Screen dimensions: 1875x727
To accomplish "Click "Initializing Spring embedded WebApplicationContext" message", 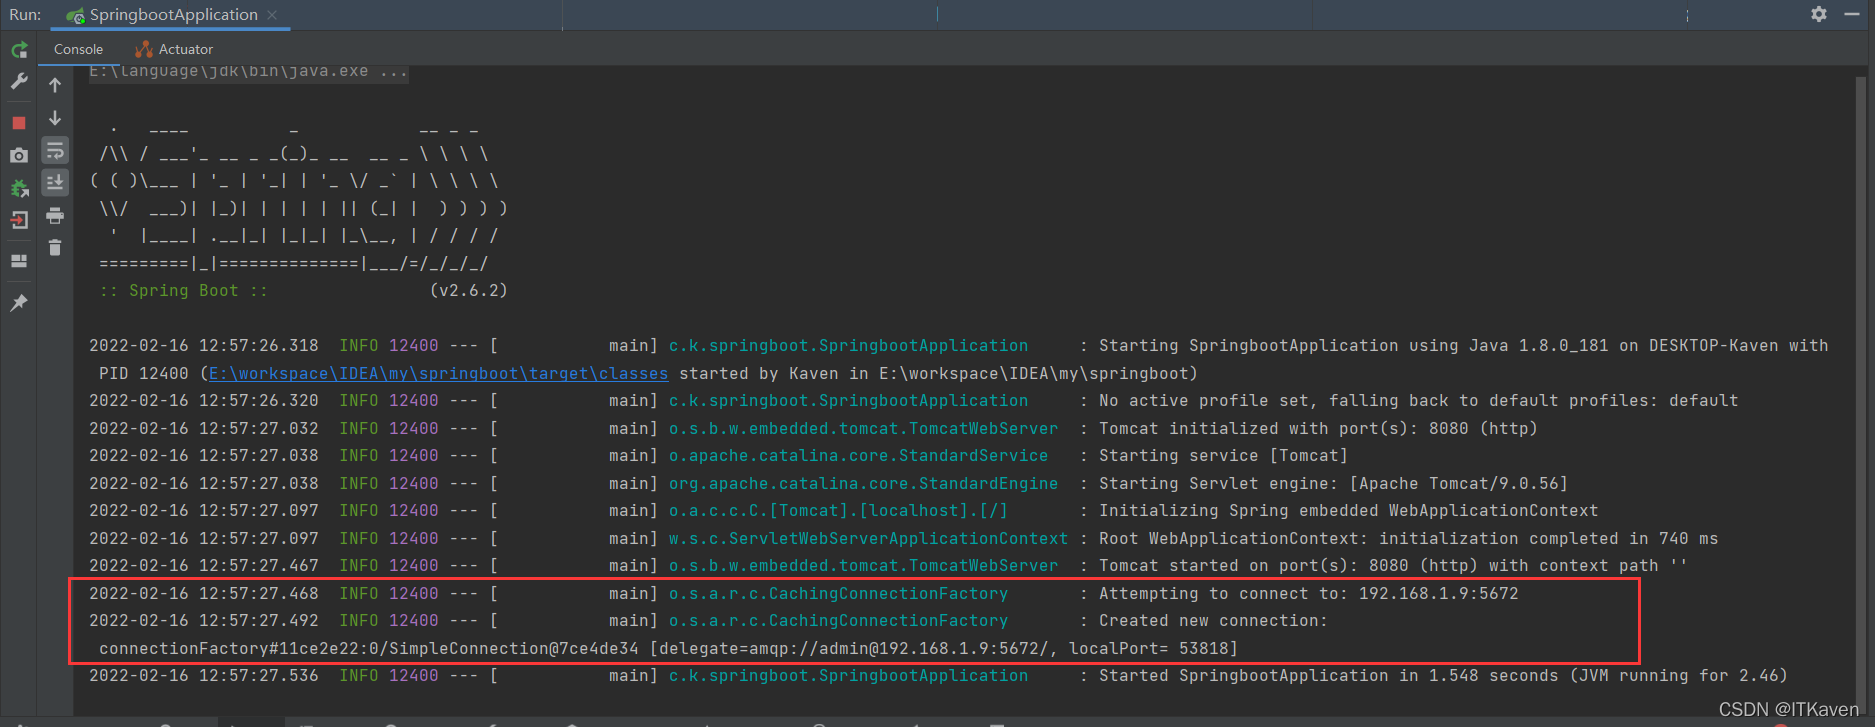I will click(x=1348, y=511).
